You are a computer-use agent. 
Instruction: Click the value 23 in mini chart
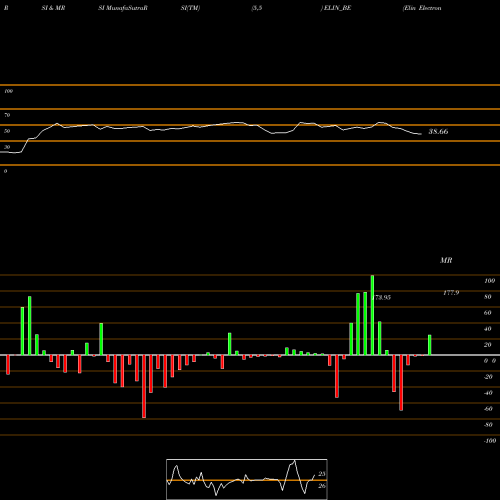click(x=322, y=474)
